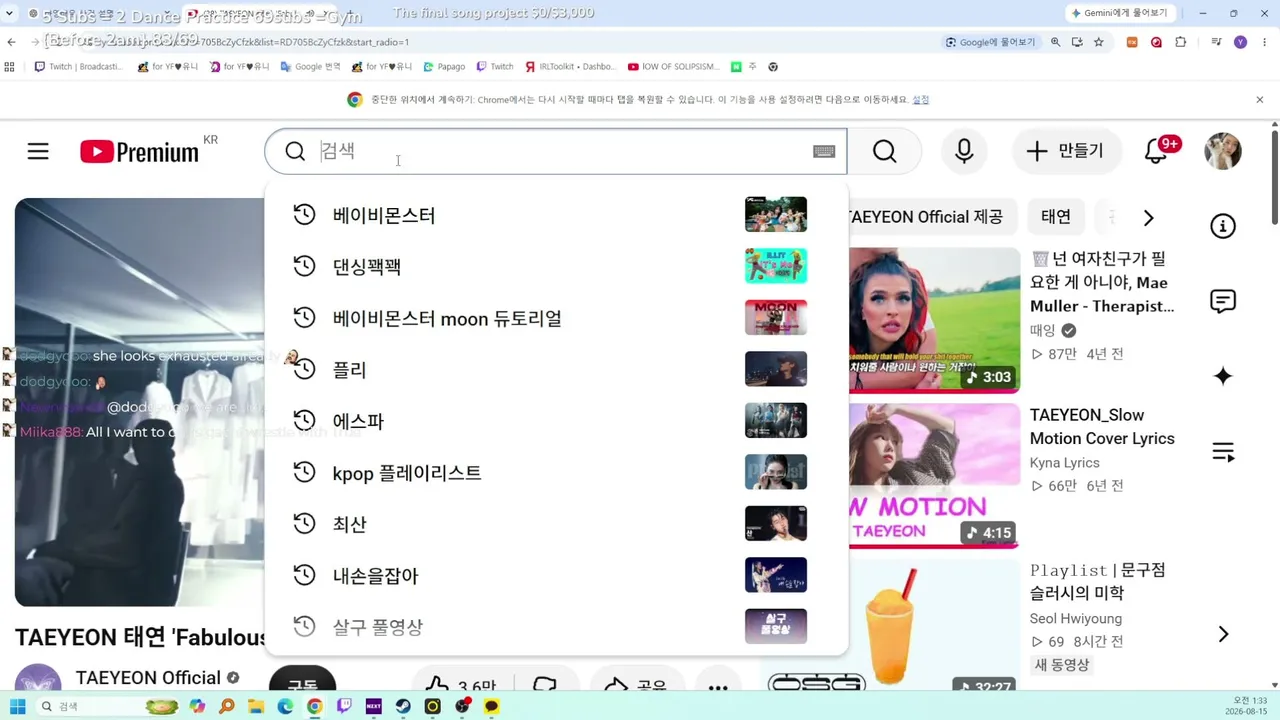Open Steam from the taskbar
1280x720 pixels.
(x=403, y=706)
